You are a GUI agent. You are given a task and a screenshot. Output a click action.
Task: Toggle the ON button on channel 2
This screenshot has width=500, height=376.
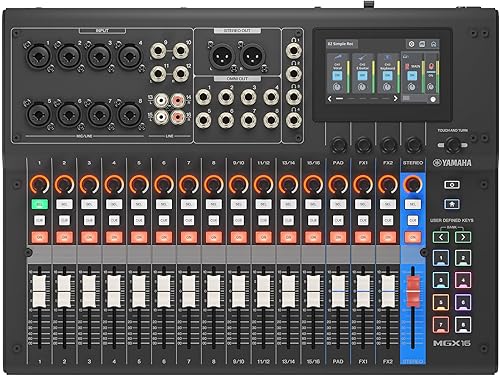(x=64, y=237)
